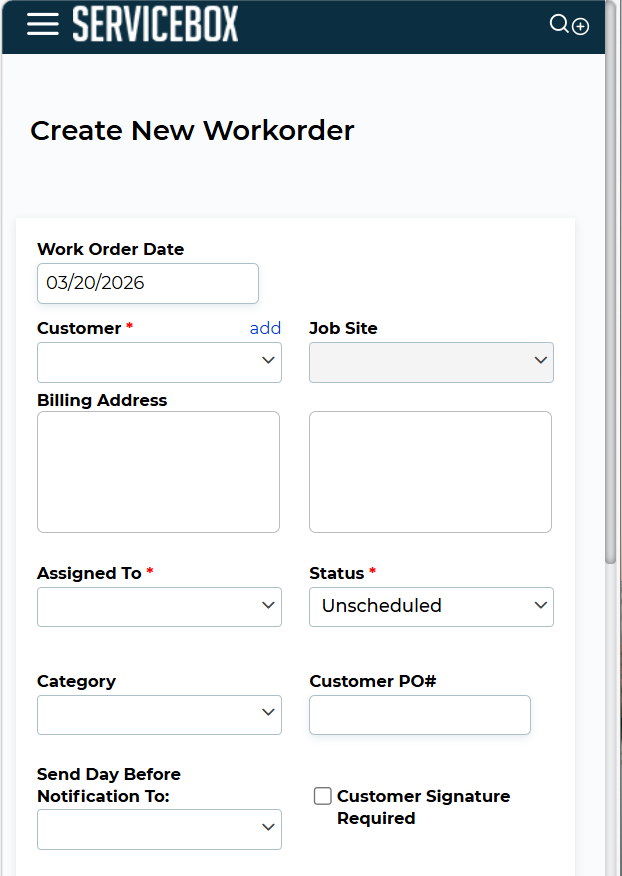Focus the Customer PO# input field
The width and height of the screenshot is (622, 876).
pyautogui.click(x=420, y=715)
